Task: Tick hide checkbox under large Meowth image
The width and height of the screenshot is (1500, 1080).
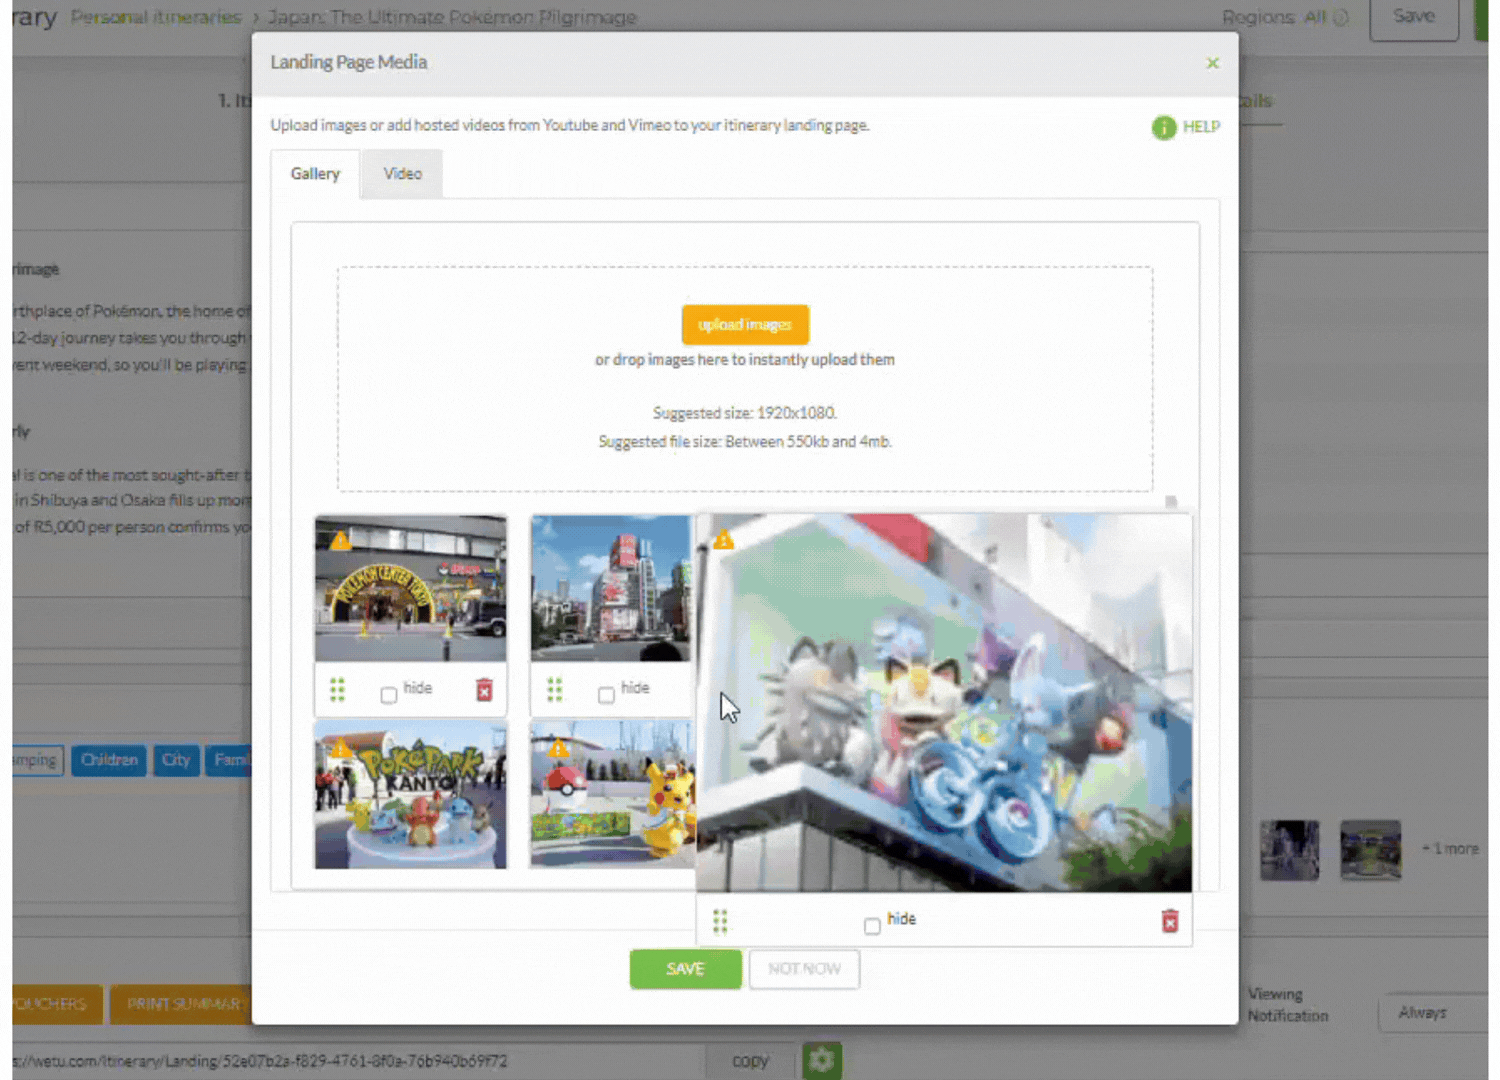Action: tap(872, 926)
